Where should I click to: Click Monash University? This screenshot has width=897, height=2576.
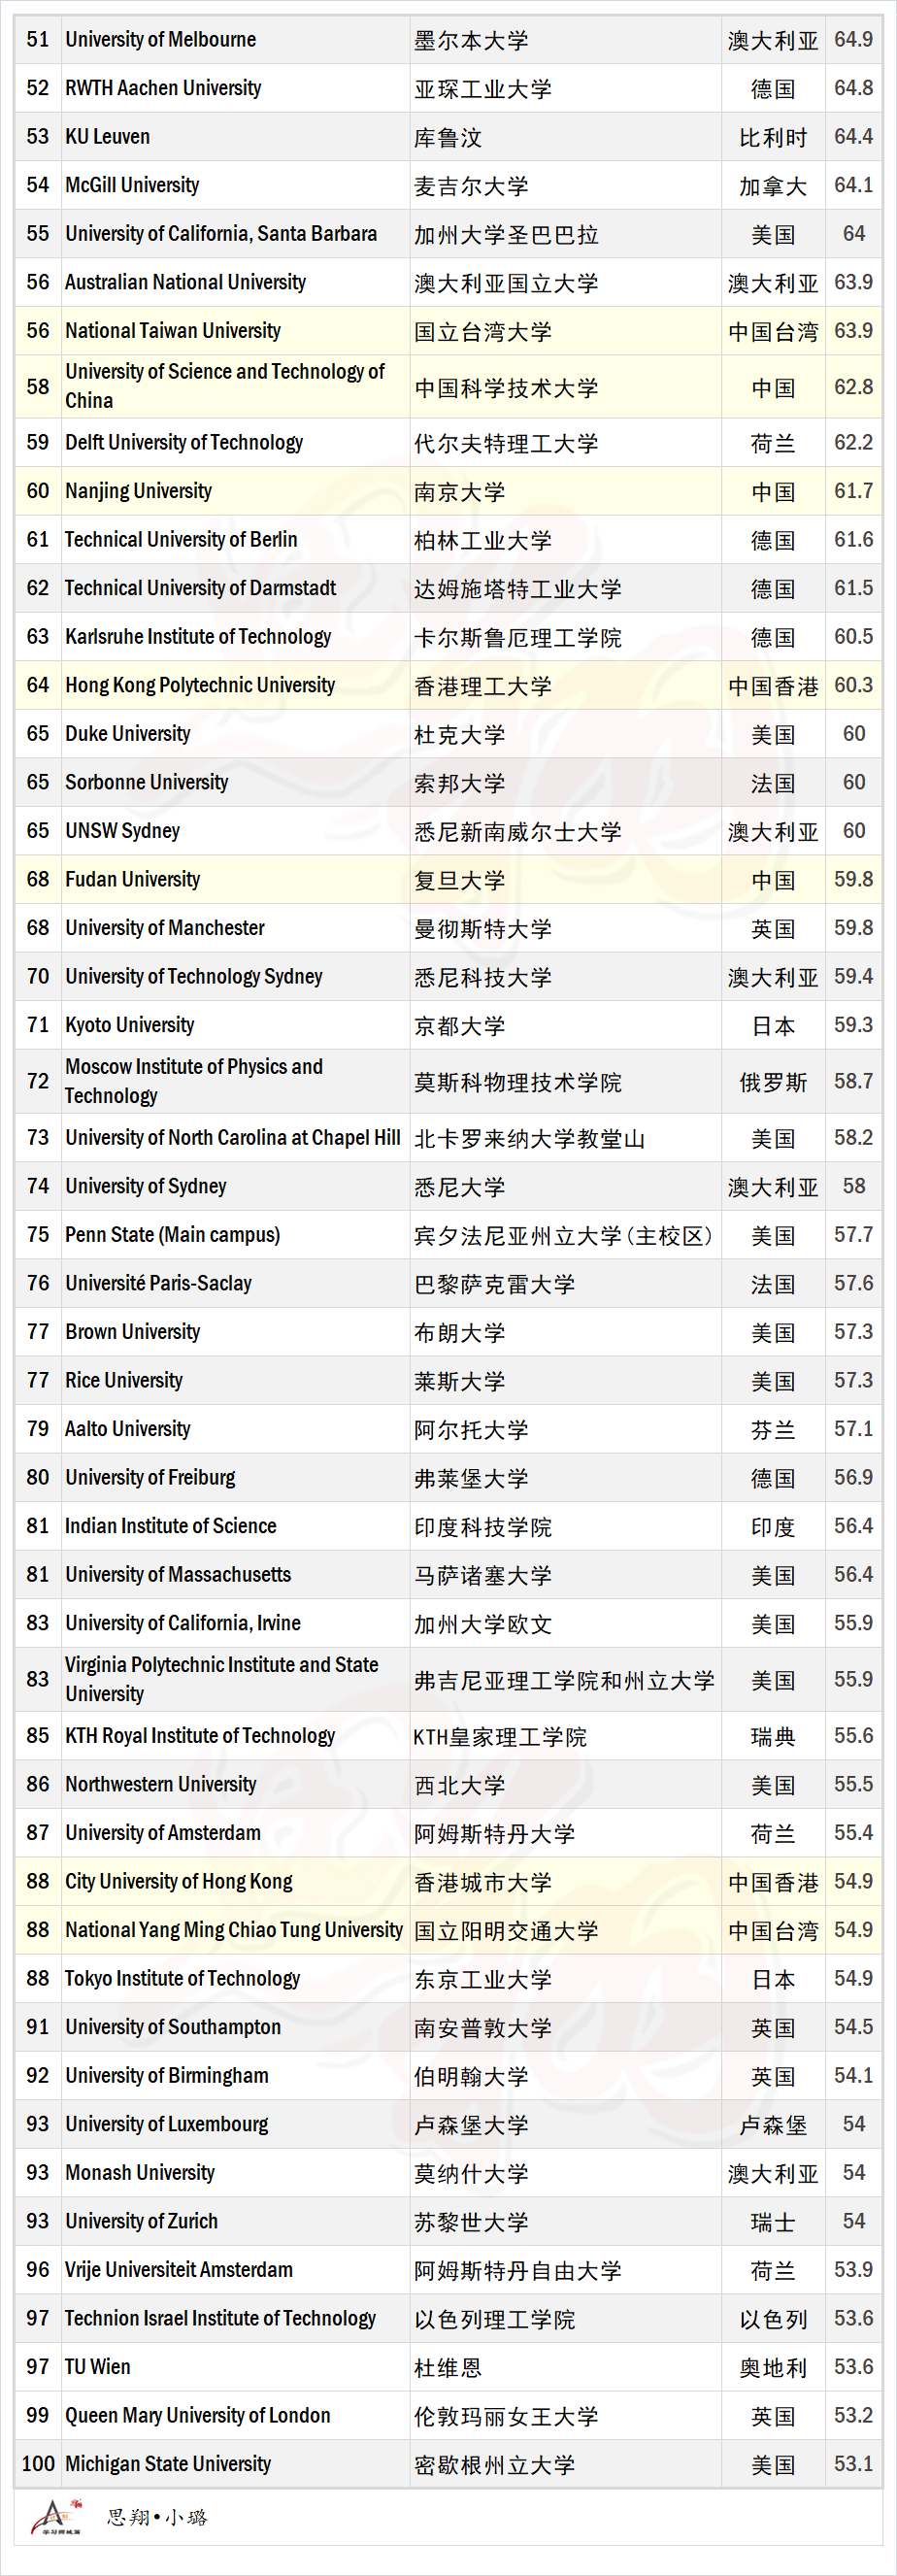pyautogui.click(x=140, y=2173)
